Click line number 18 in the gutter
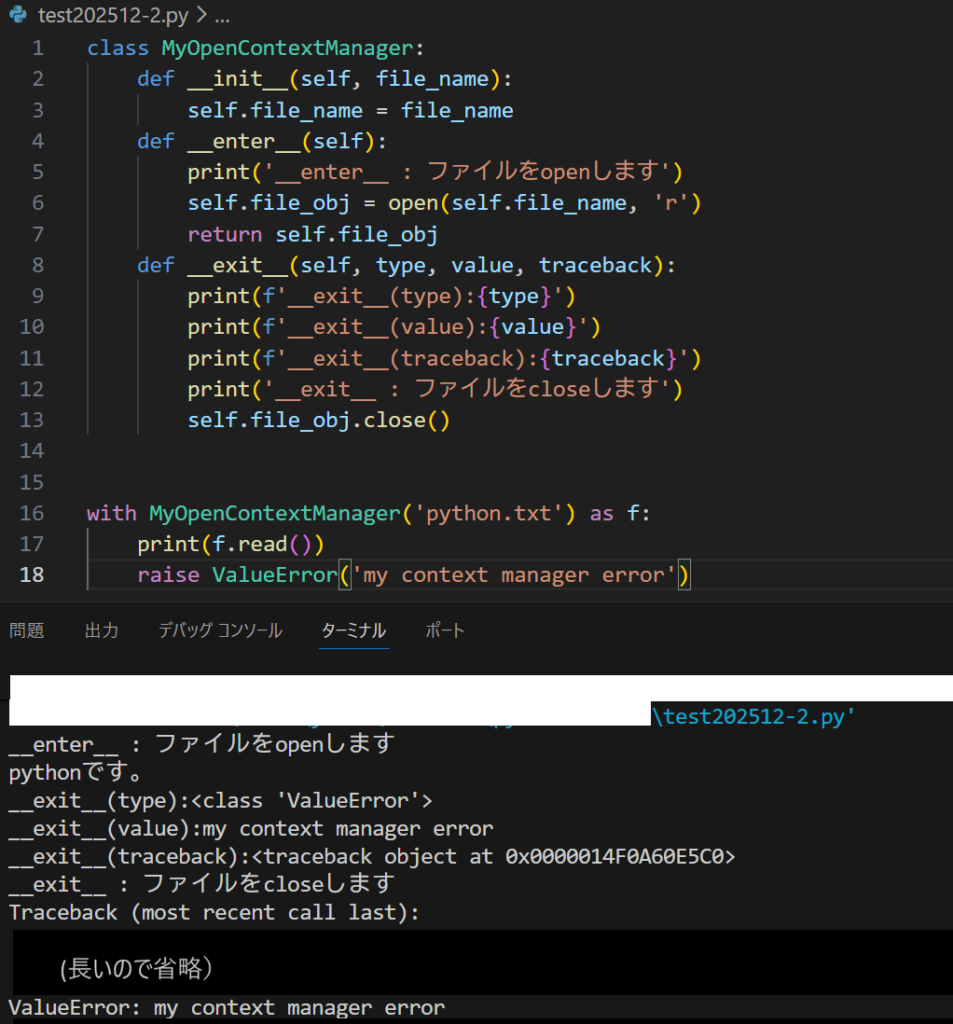Image resolution: width=953 pixels, height=1024 pixels. tap(32, 575)
